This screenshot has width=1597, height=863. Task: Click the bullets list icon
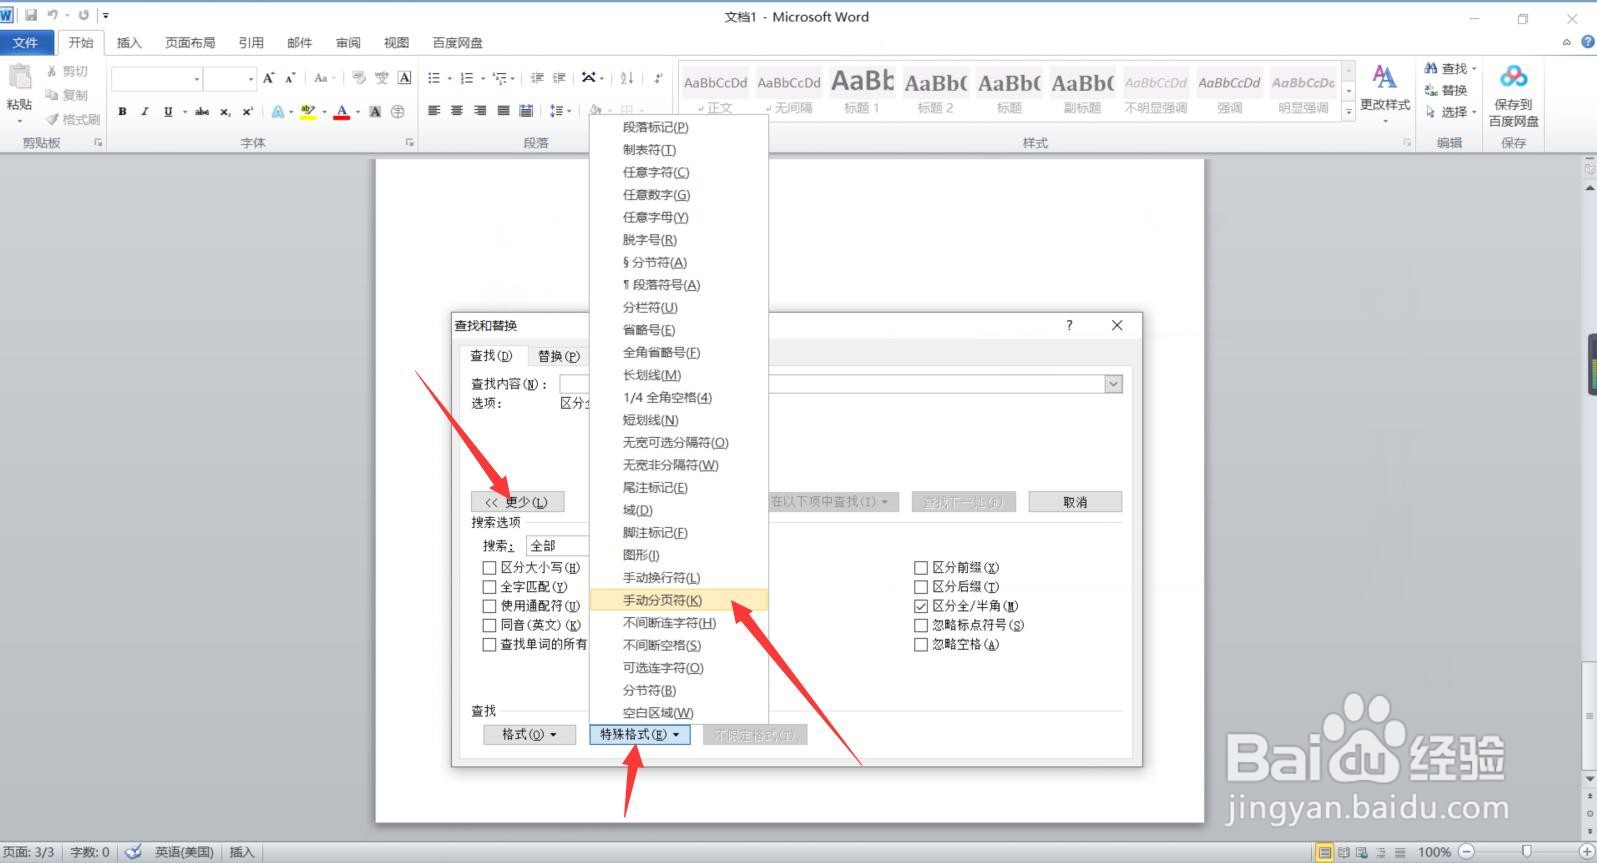pos(434,78)
